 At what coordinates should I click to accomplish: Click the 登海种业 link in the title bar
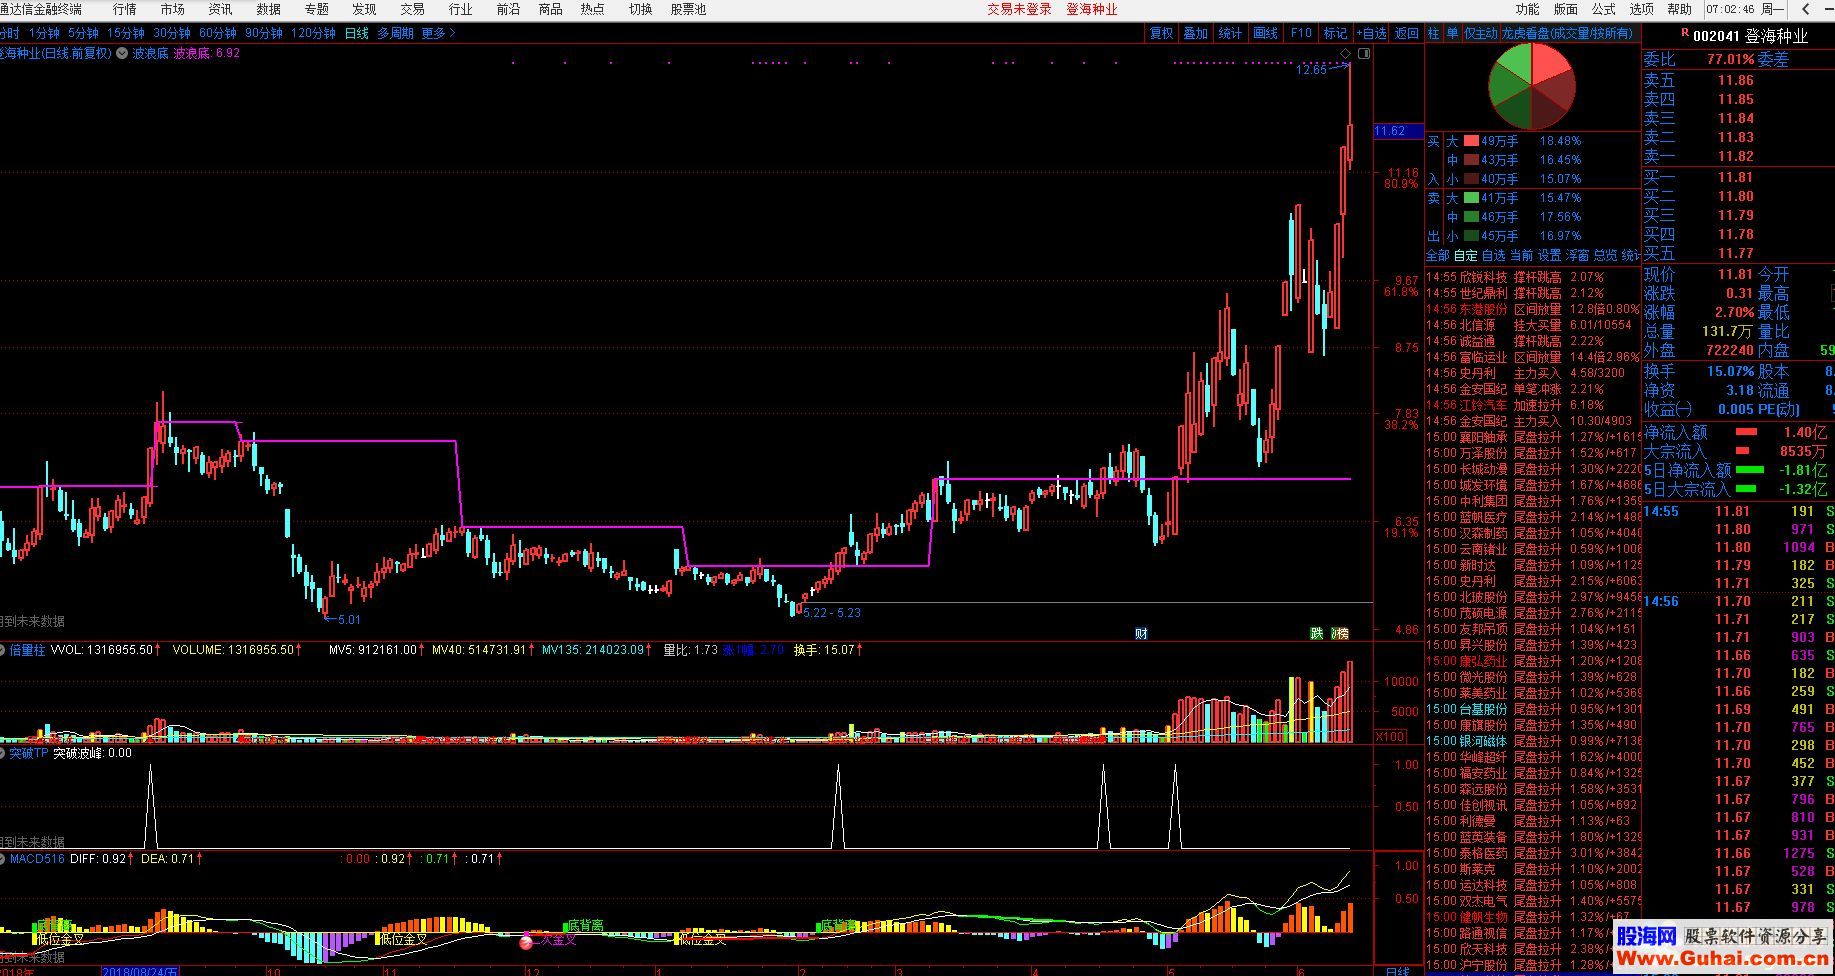[x=1092, y=9]
